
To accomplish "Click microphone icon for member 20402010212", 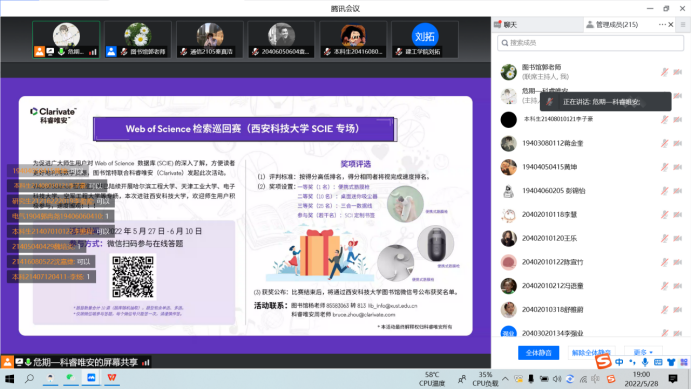I will [664, 286].
